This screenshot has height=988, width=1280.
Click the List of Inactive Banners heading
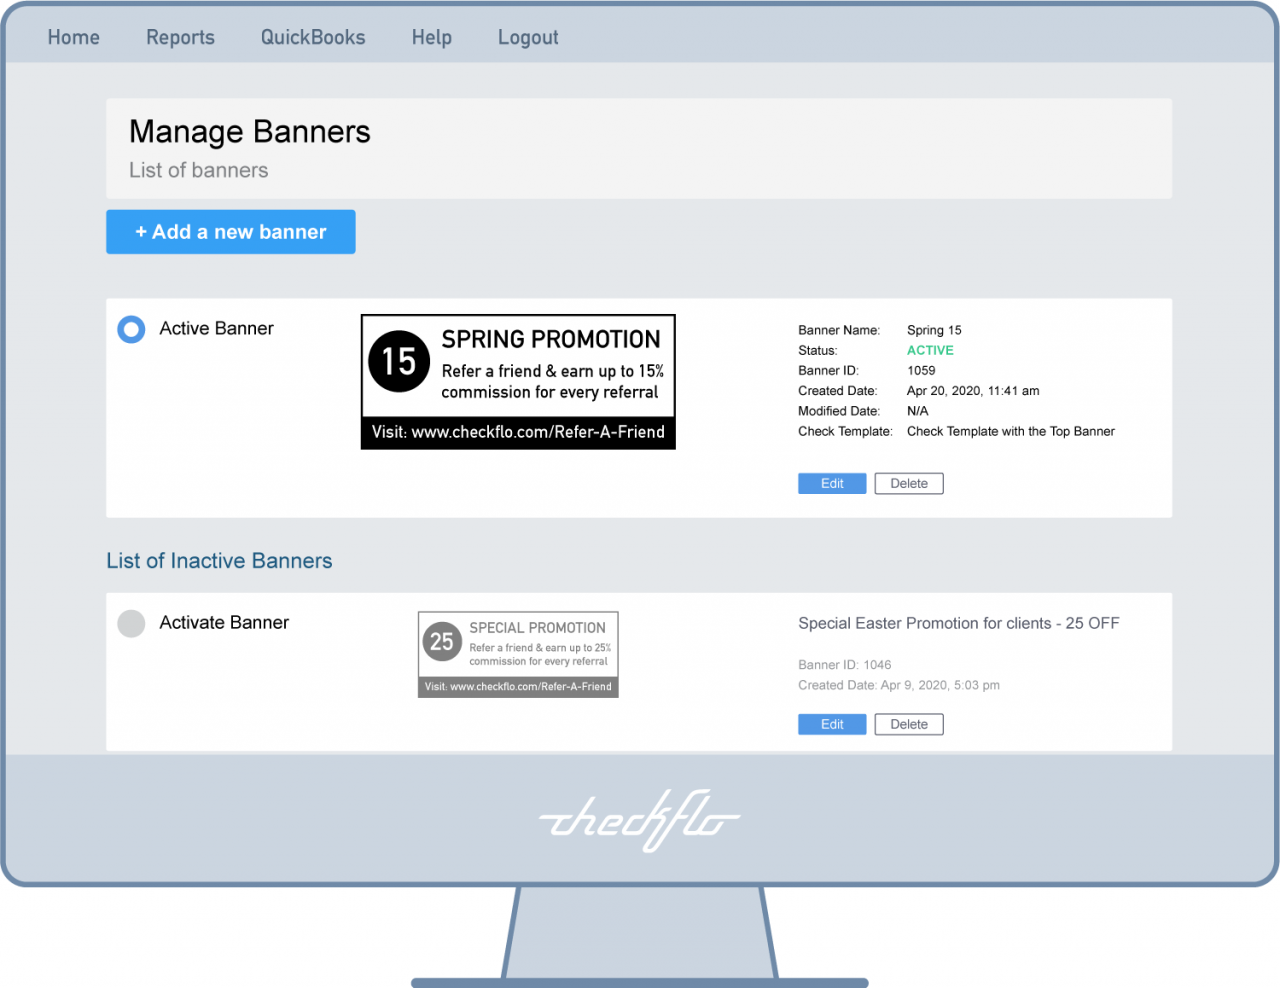tap(219, 561)
